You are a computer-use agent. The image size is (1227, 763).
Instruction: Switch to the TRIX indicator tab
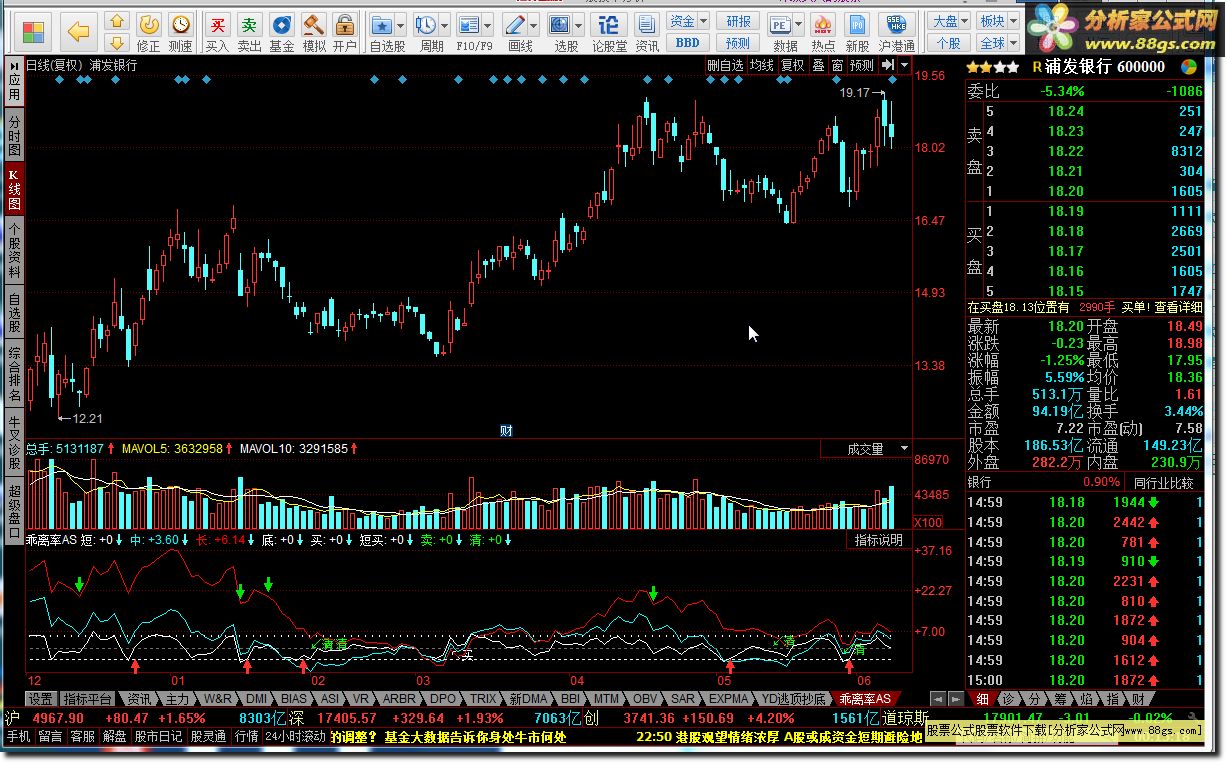[483, 698]
